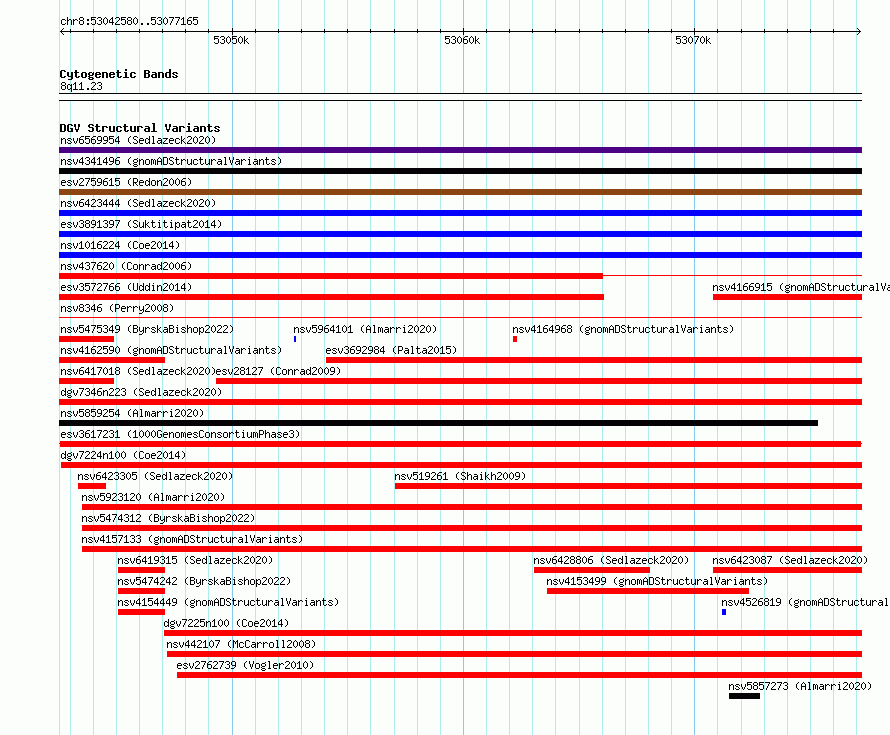Open esv3692984 (Palta2015) label

click(x=391, y=350)
